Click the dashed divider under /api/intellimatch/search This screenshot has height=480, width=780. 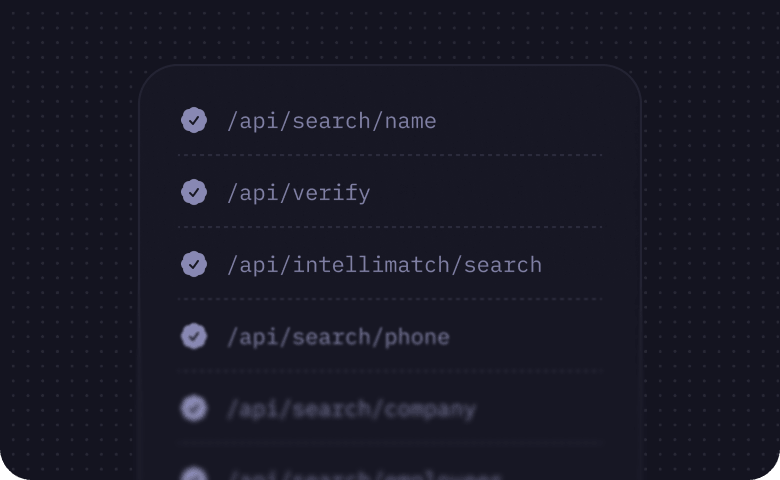pos(390,299)
